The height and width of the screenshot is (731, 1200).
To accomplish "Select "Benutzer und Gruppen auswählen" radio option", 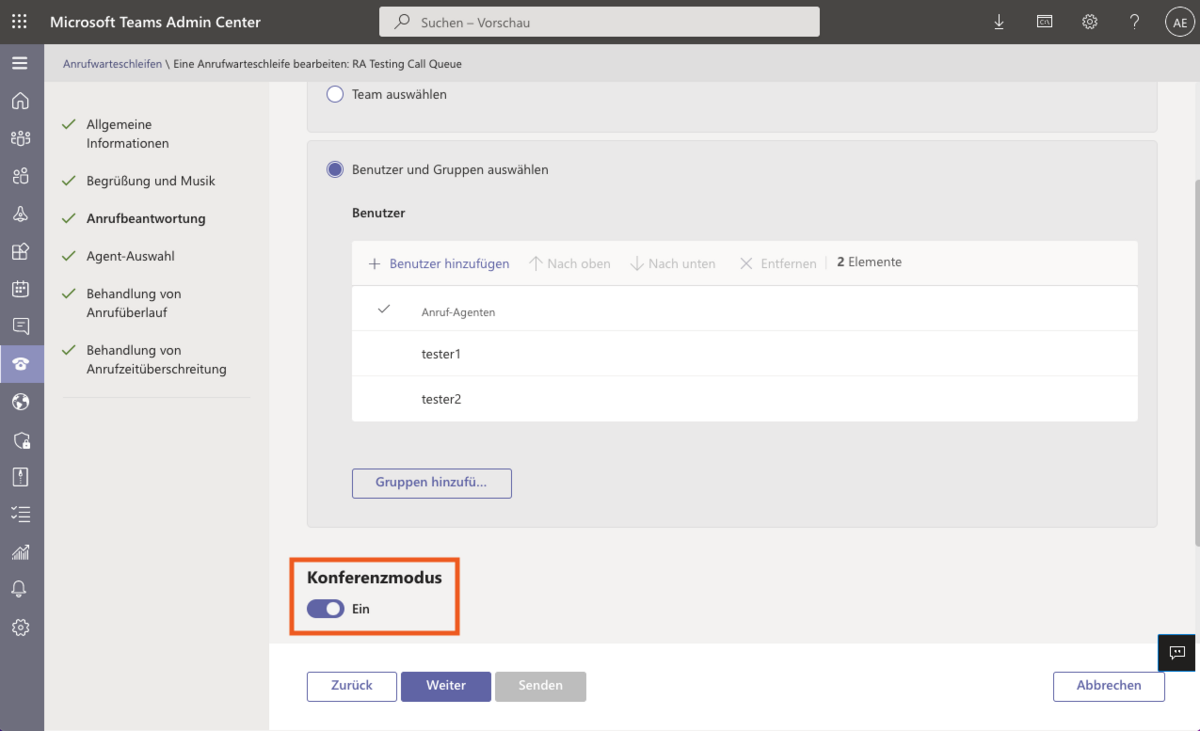I will pyautogui.click(x=335, y=170).
